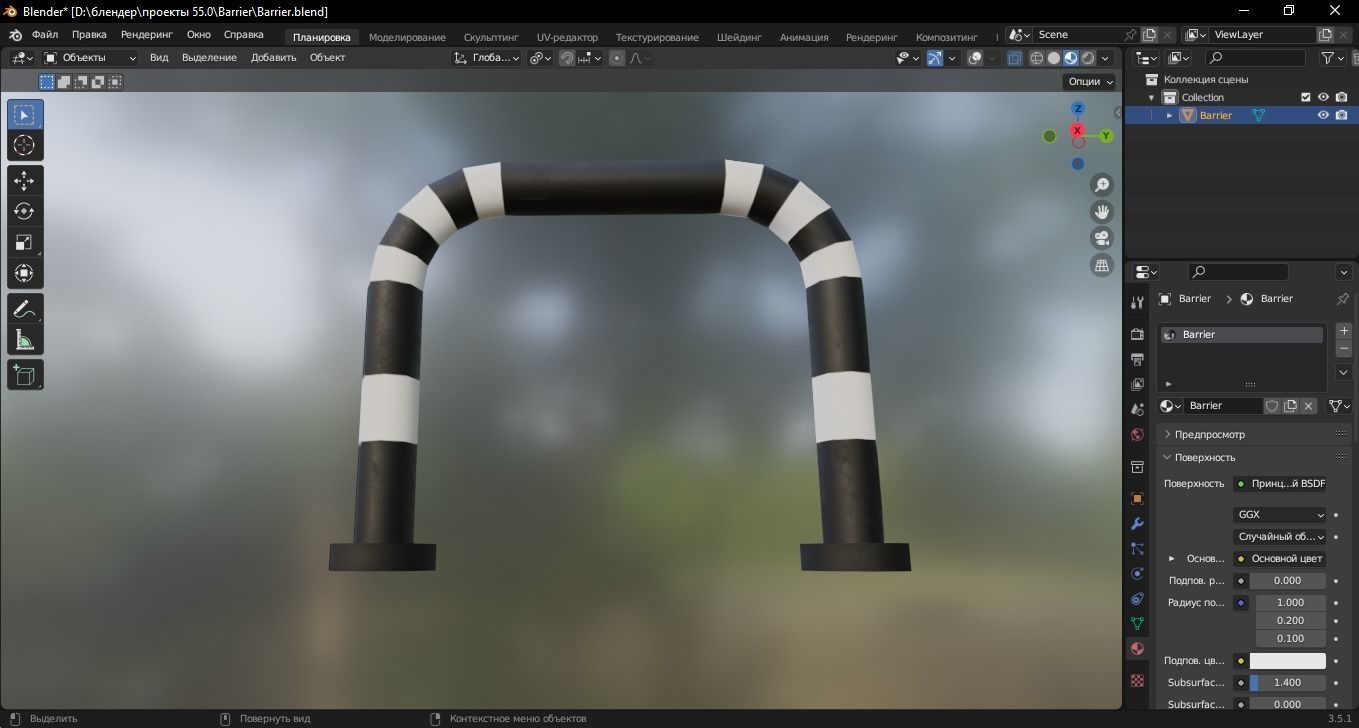
Task: Open the Output properties tab
Action: (1137, 359)
